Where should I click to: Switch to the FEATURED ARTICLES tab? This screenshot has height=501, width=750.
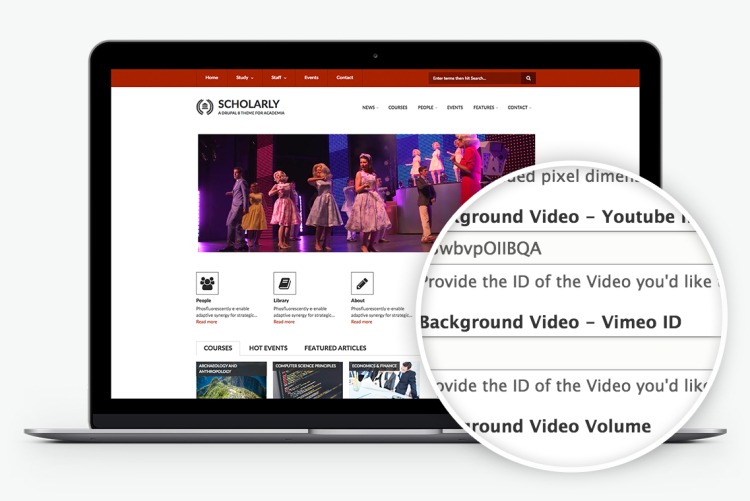pyautogui.click(x=335, y=348)
